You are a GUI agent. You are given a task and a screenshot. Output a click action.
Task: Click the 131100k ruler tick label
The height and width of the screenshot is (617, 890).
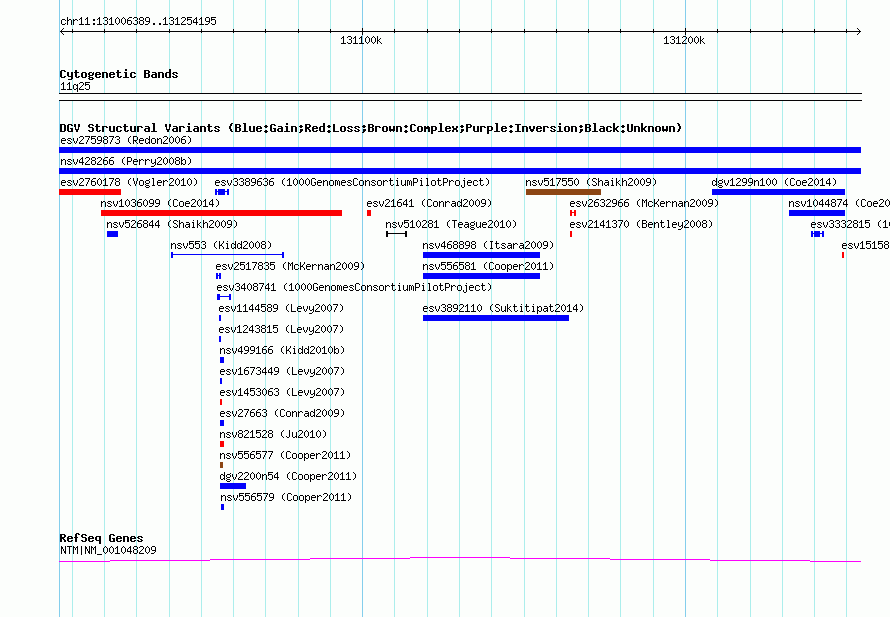tap(361, 40)
